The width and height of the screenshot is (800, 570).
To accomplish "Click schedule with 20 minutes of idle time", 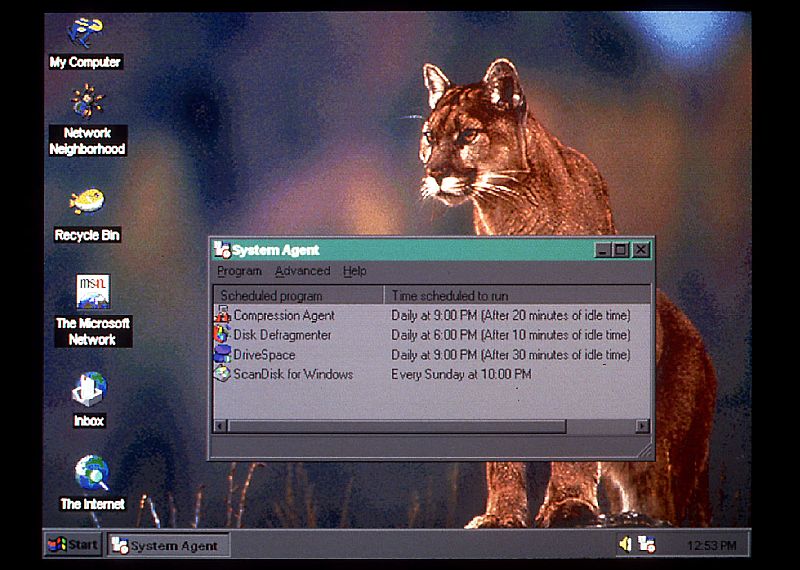I will (511, 315).
